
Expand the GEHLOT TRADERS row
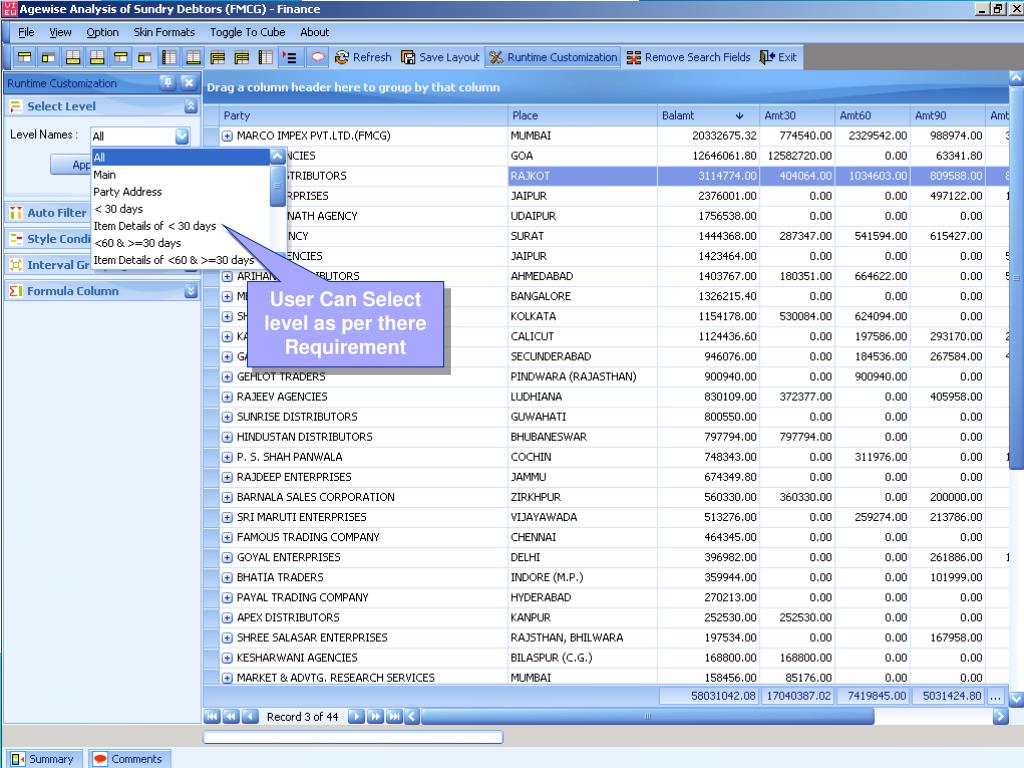pyautogui.click(x=227, y=377)
